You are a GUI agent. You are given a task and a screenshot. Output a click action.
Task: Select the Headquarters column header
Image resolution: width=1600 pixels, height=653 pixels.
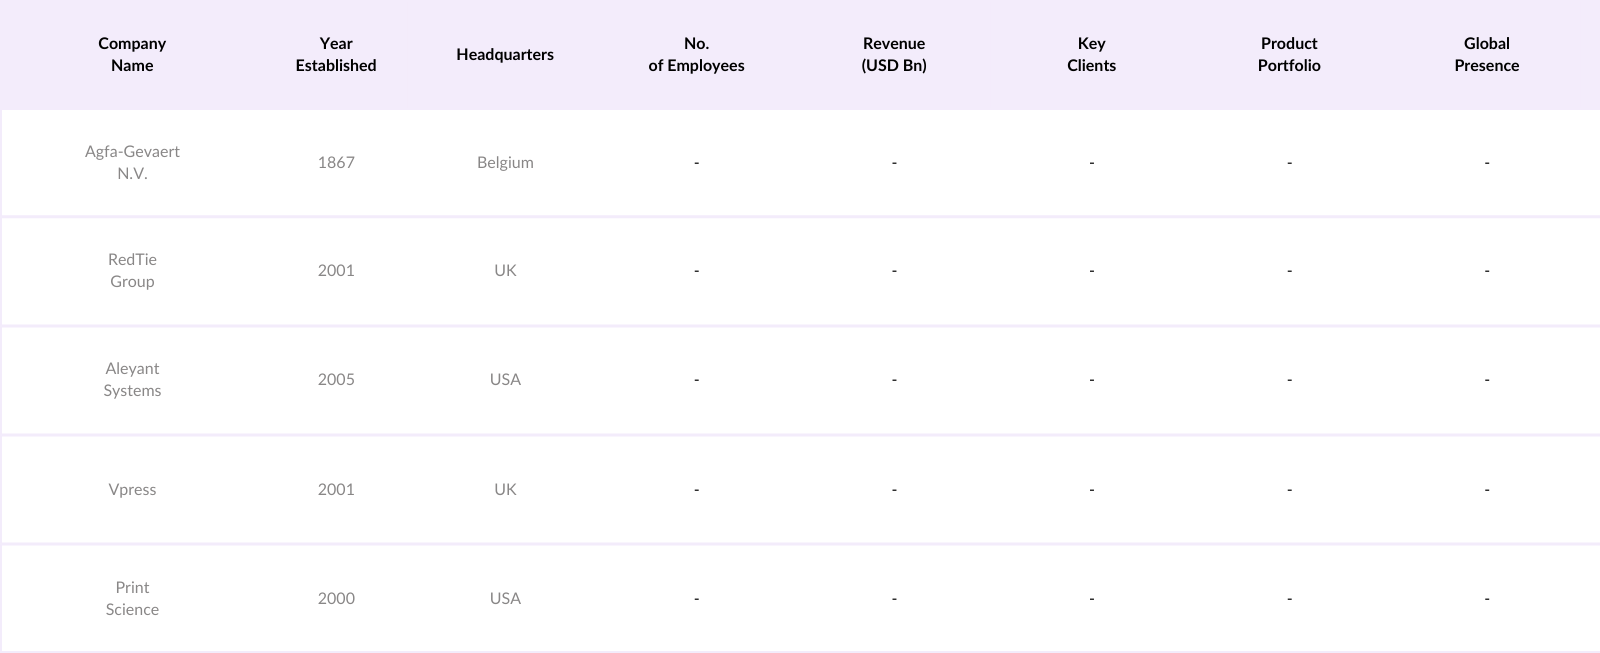pos(505,54)
